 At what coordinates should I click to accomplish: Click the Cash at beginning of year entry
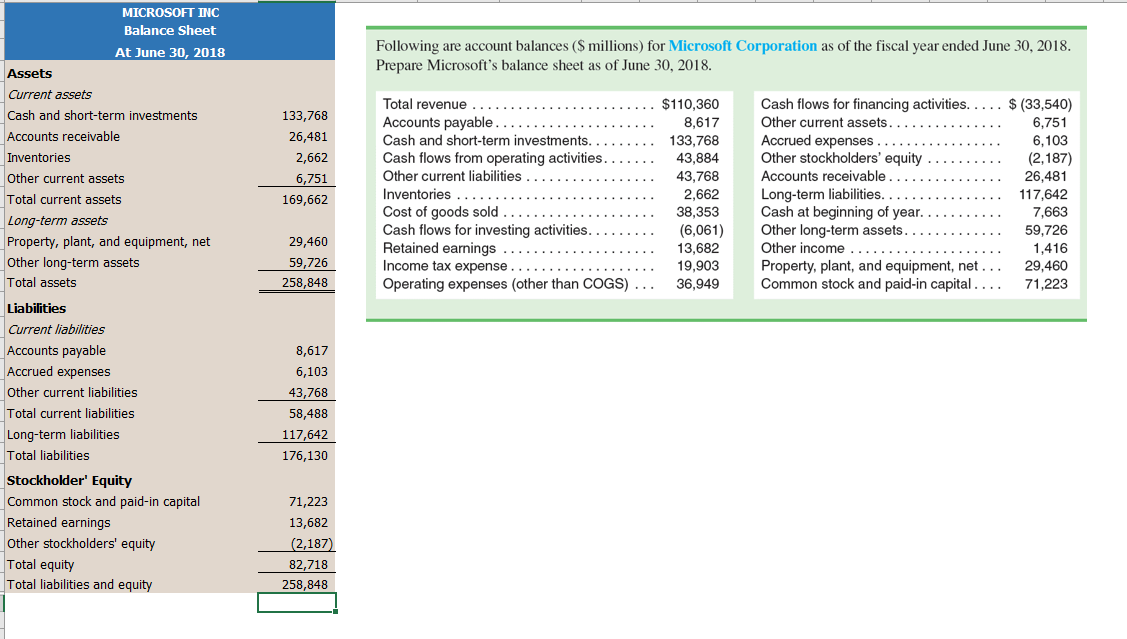914,212
